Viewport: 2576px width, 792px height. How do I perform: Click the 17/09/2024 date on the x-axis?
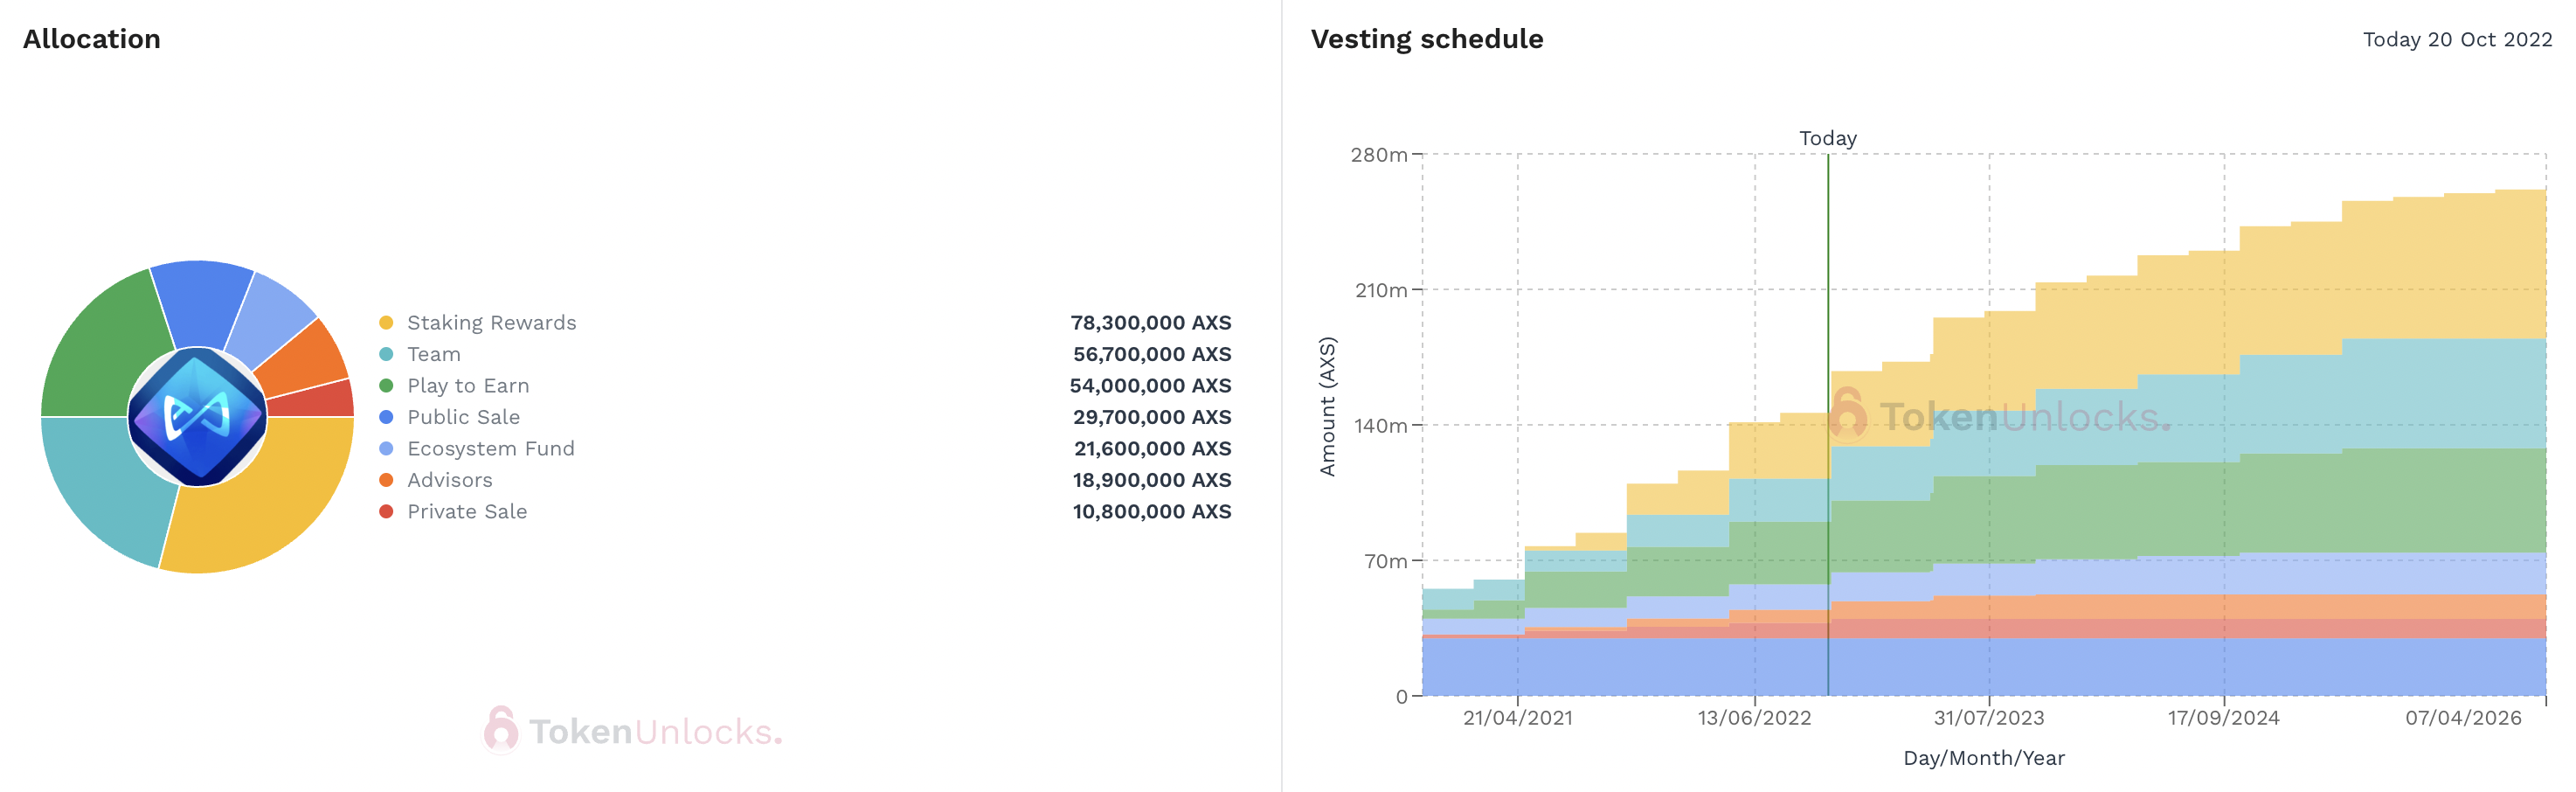click(x=2223, y=718)
